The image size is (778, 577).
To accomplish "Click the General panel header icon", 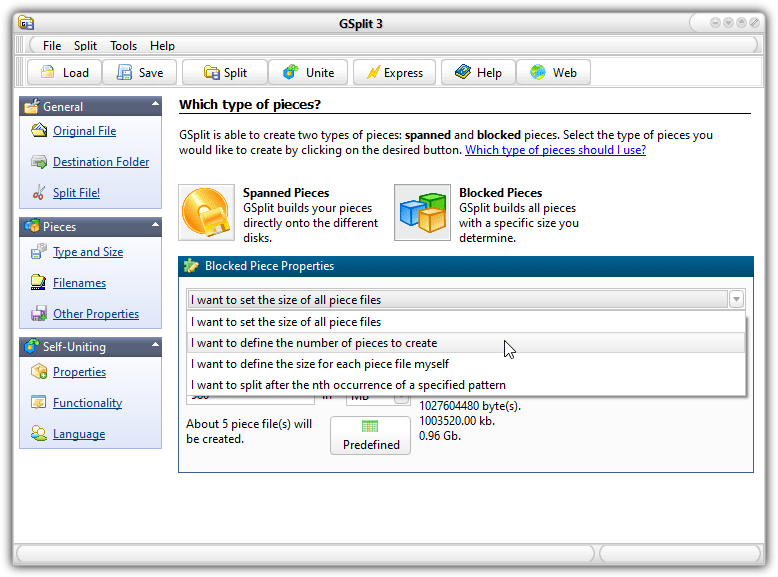I will point(32,106).
